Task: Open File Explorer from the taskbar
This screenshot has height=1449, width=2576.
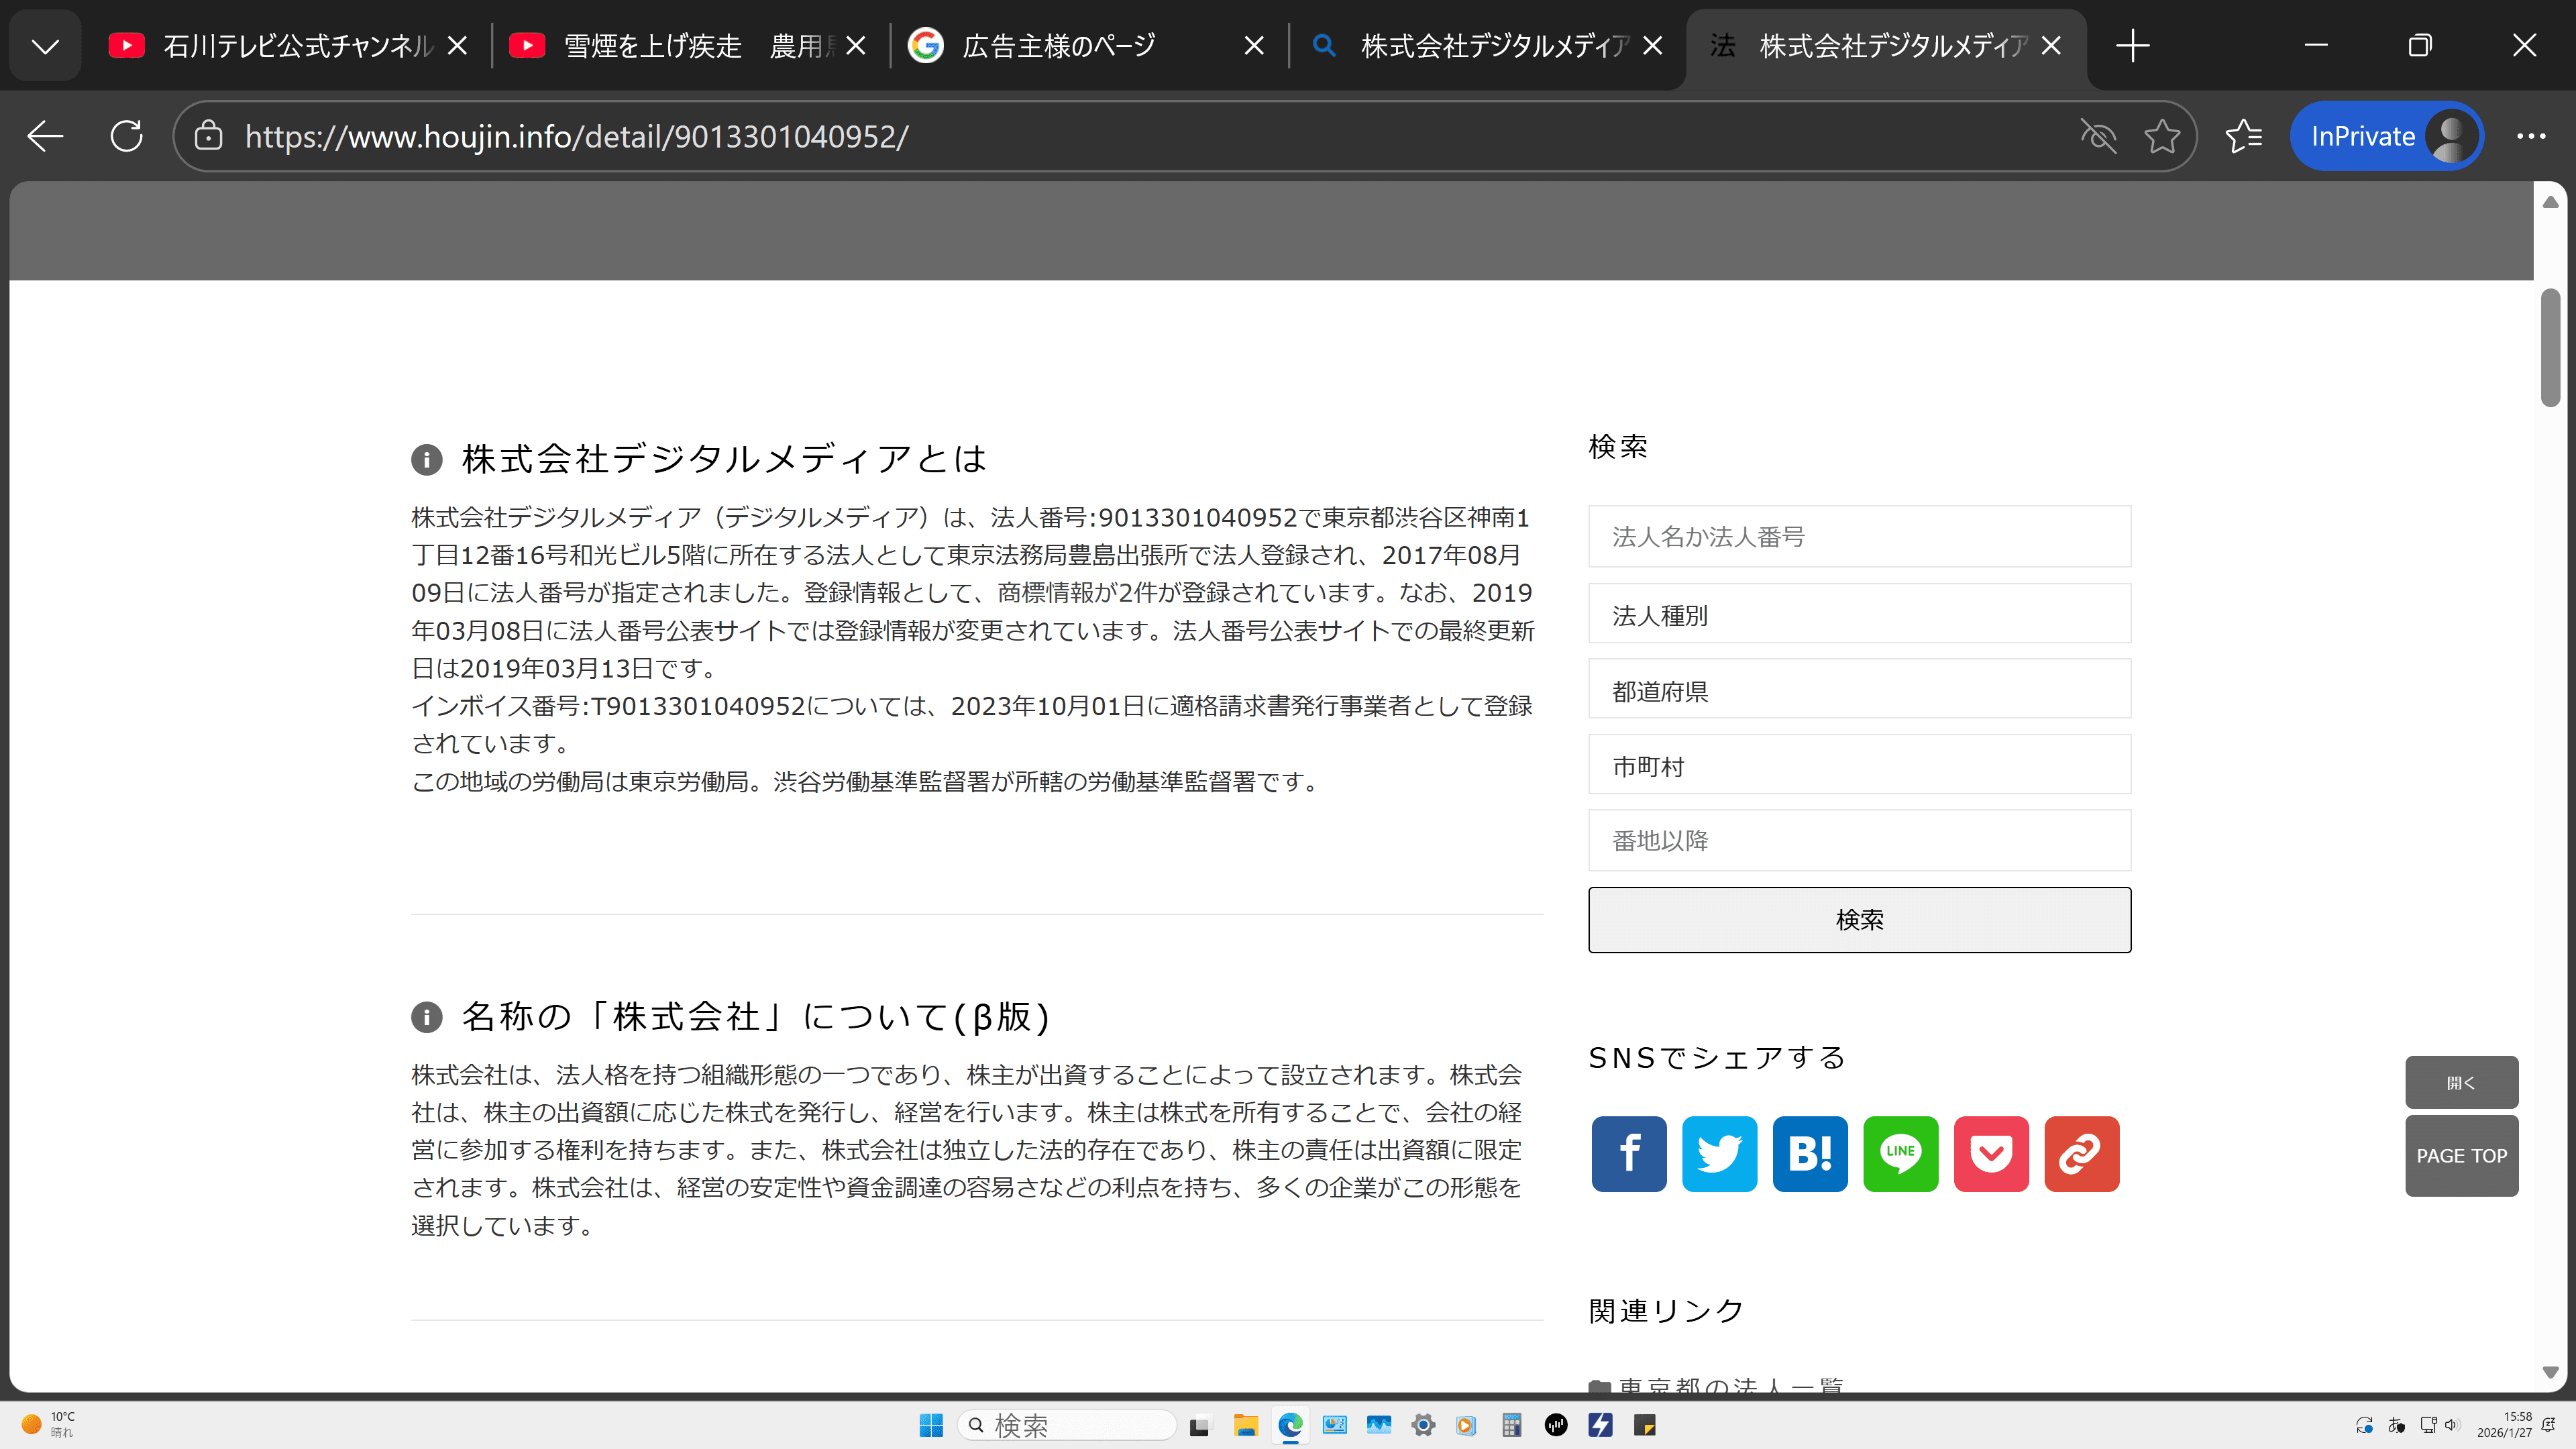Action: [x=1245, y=1425]
